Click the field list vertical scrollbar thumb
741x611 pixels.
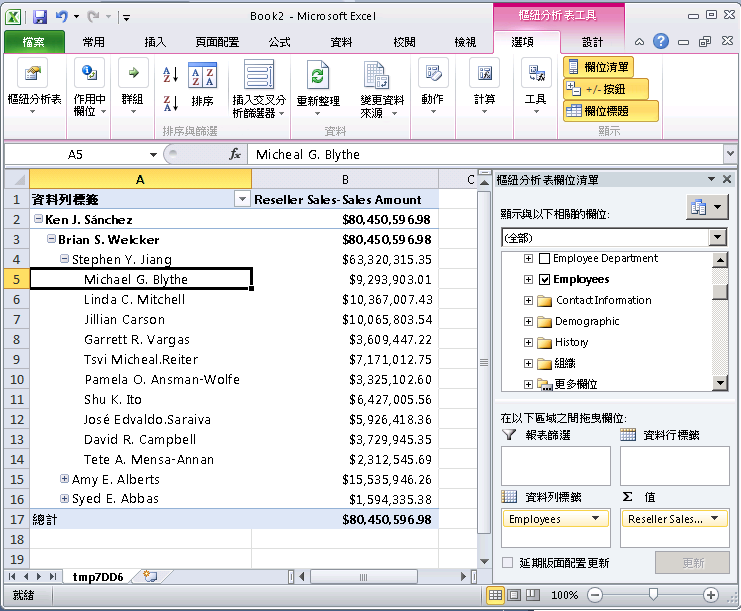(719, 291)
